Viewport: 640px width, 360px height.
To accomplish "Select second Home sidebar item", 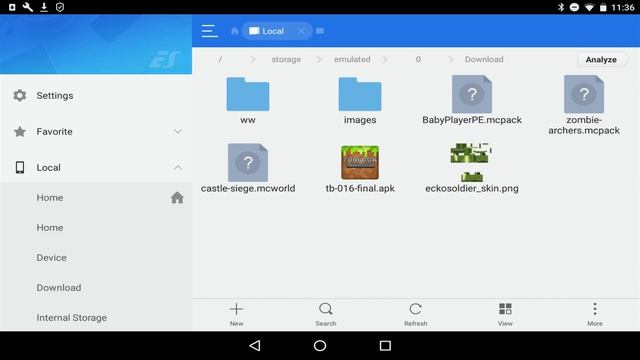I will [x=96, y=227].
